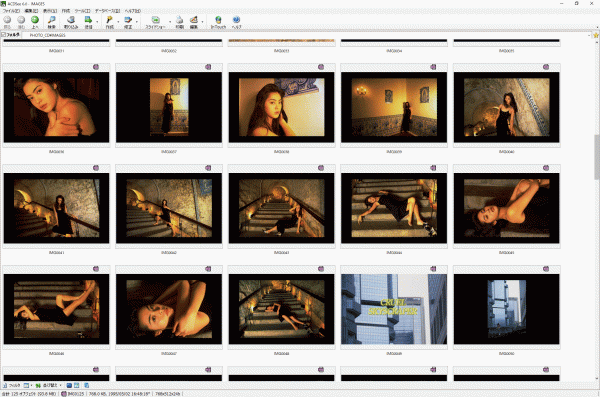Click the view mode icon in bottom bar
The height and width of the screenshot is (397, 600).
click(x=26, y=385)
